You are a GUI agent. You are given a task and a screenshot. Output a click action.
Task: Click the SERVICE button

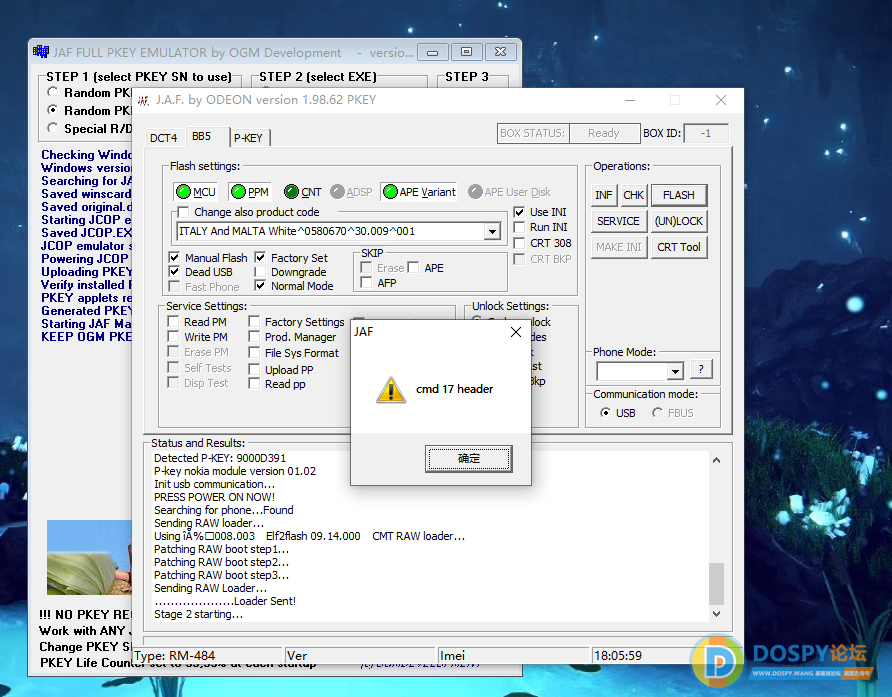pos(618,221)
